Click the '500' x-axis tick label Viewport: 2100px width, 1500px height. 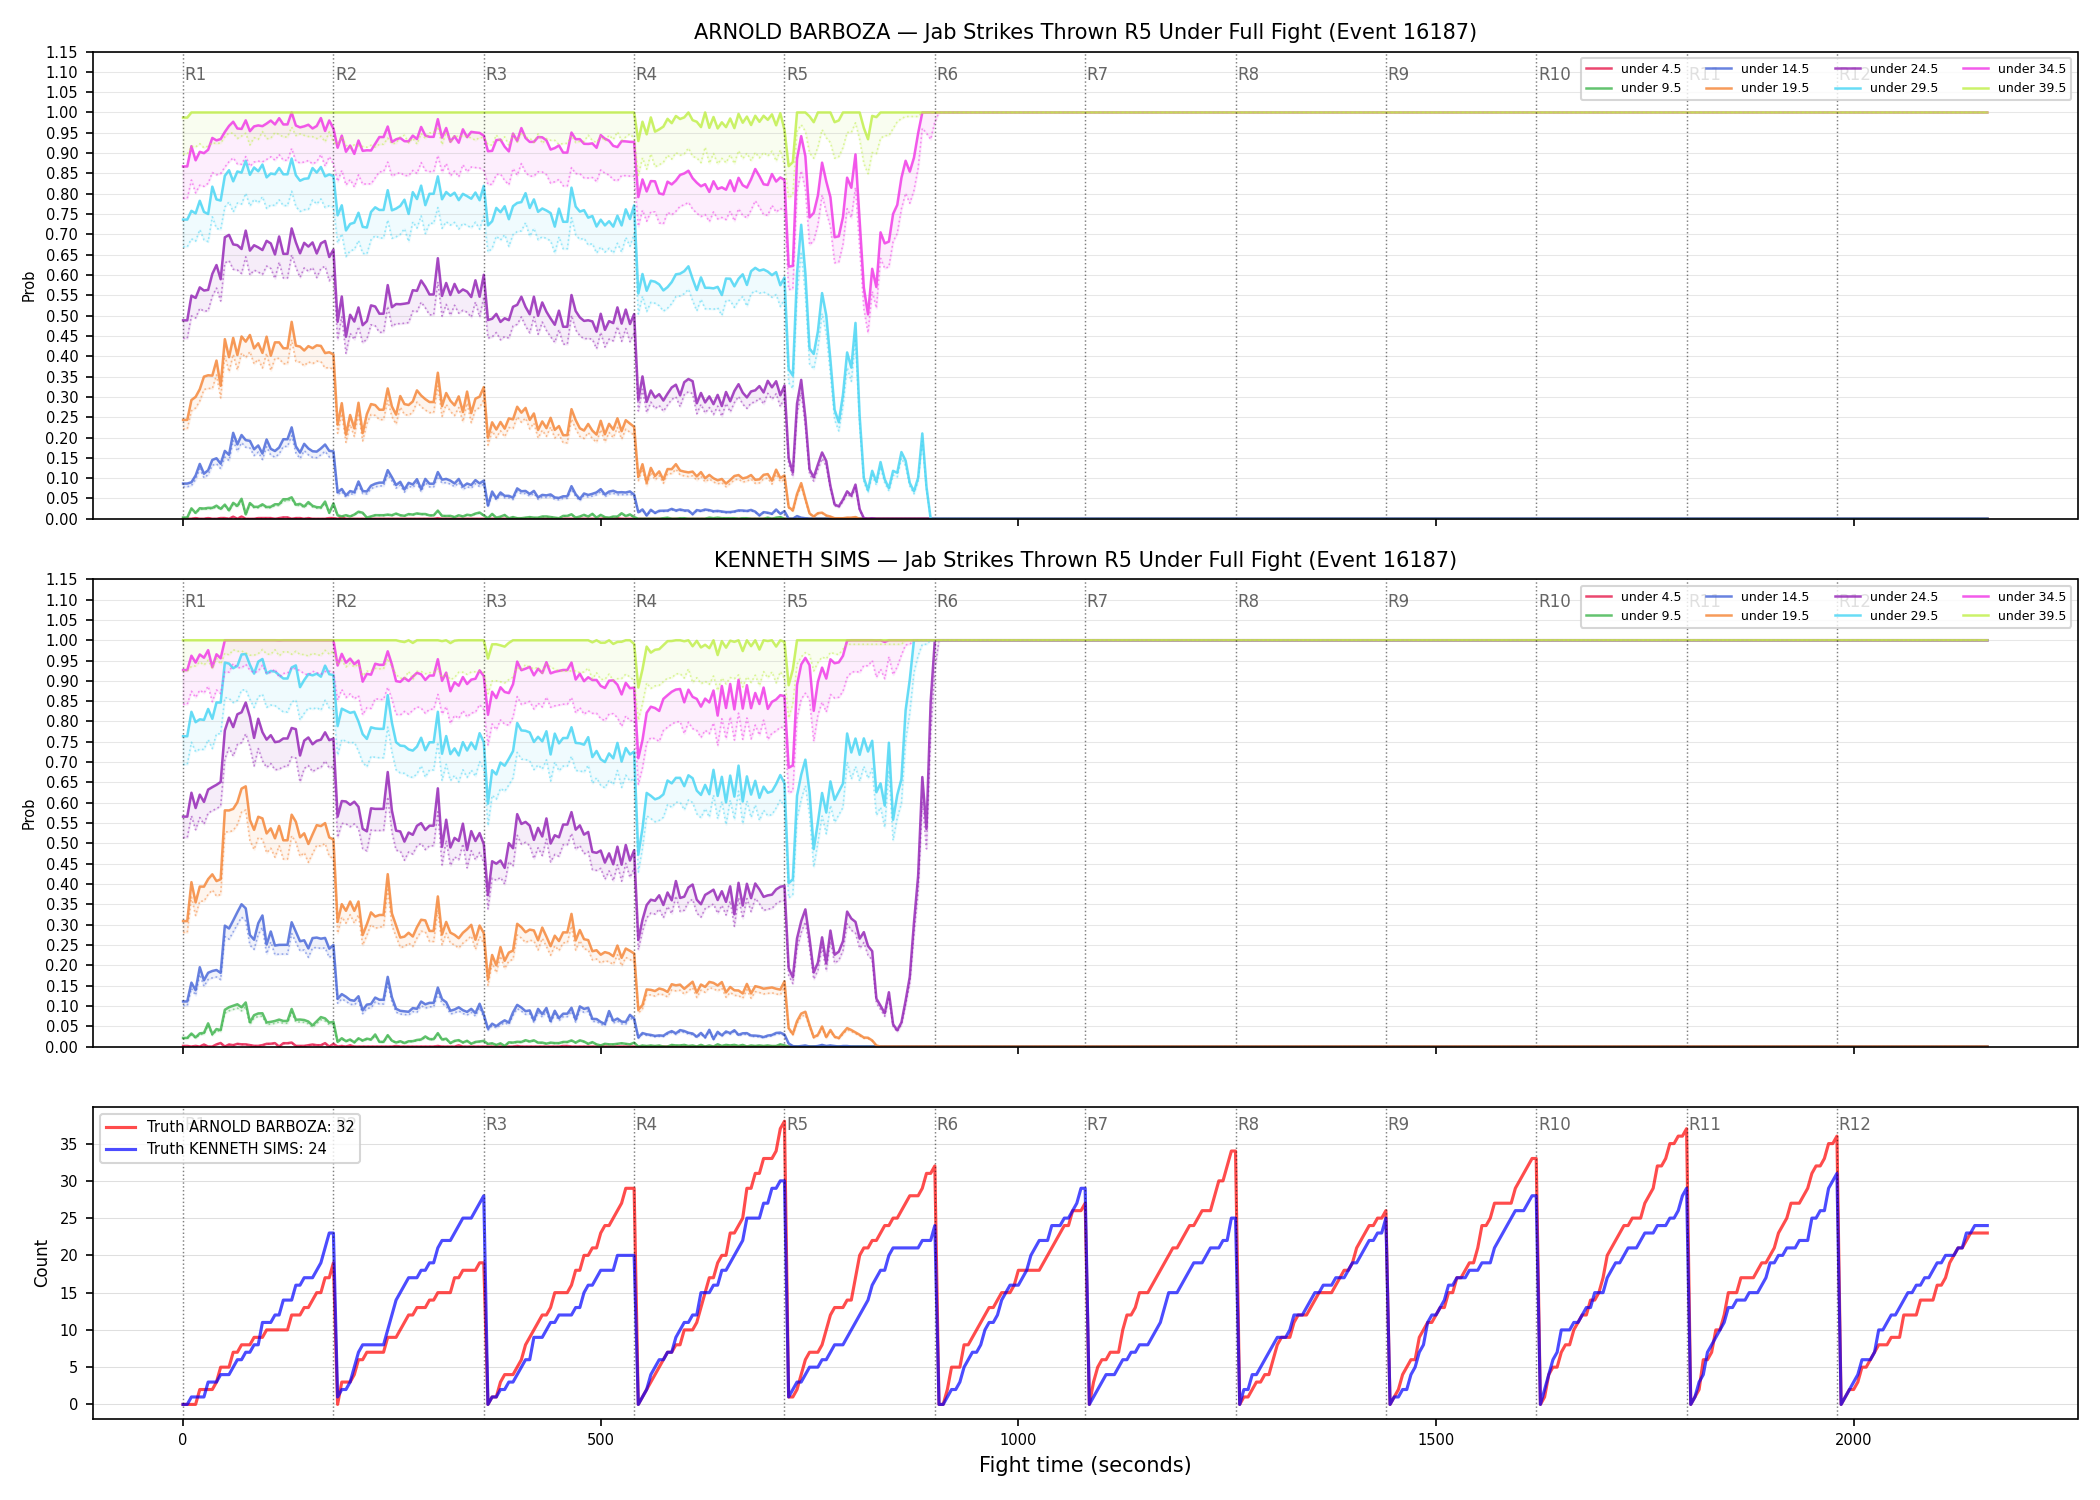click(x=600, y=1439)
